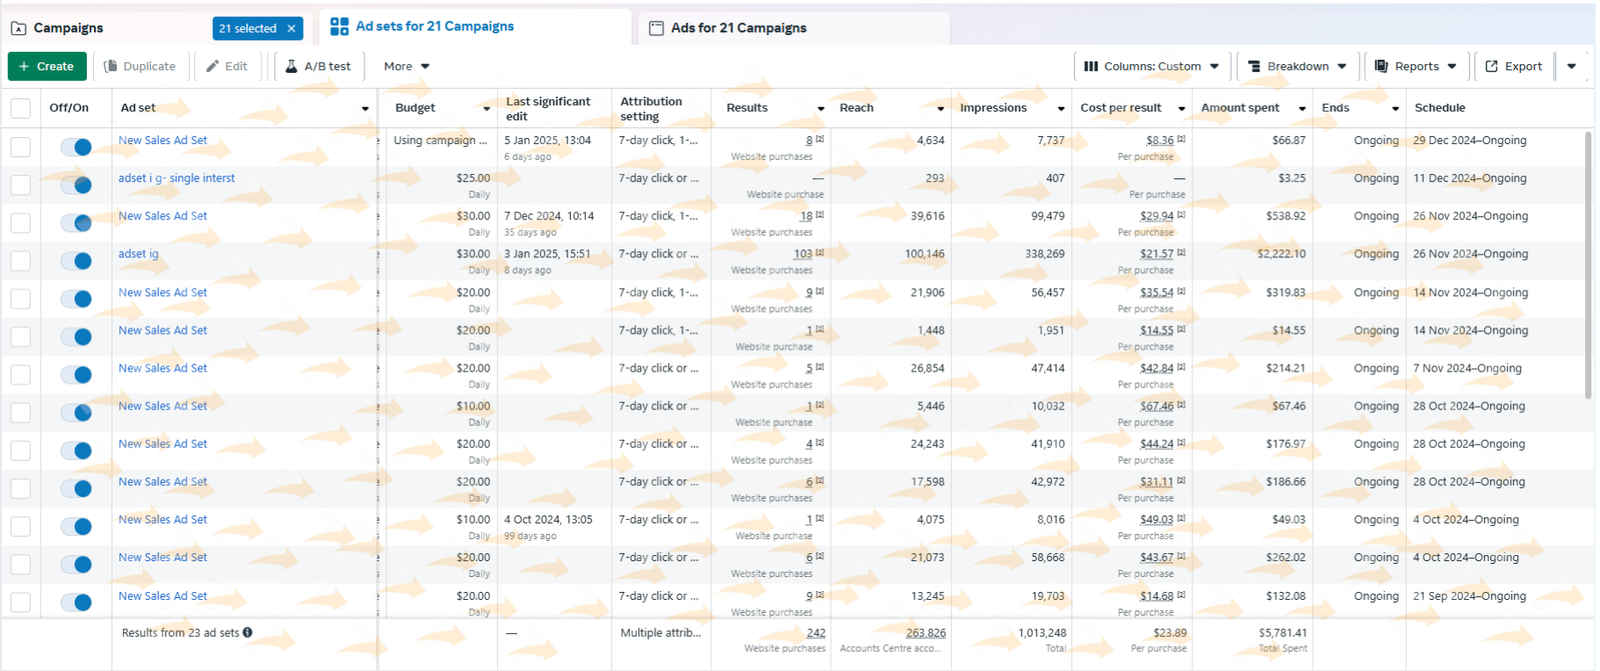Open the Columns: Custom dropdown

1151,66
